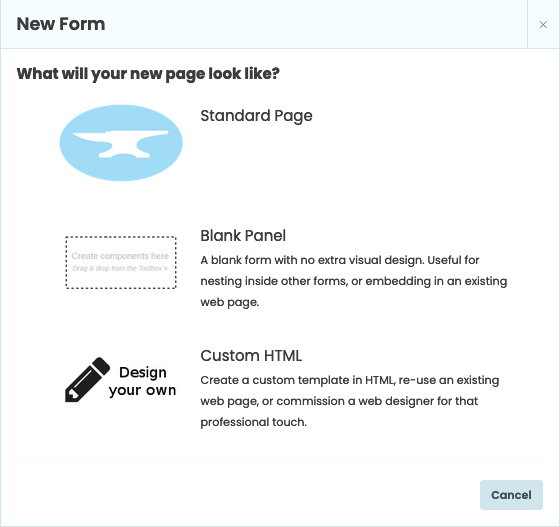Screen dimensions: 560x527
Task: Click the Custom HTML description paragraph
Action: (350, 401)
